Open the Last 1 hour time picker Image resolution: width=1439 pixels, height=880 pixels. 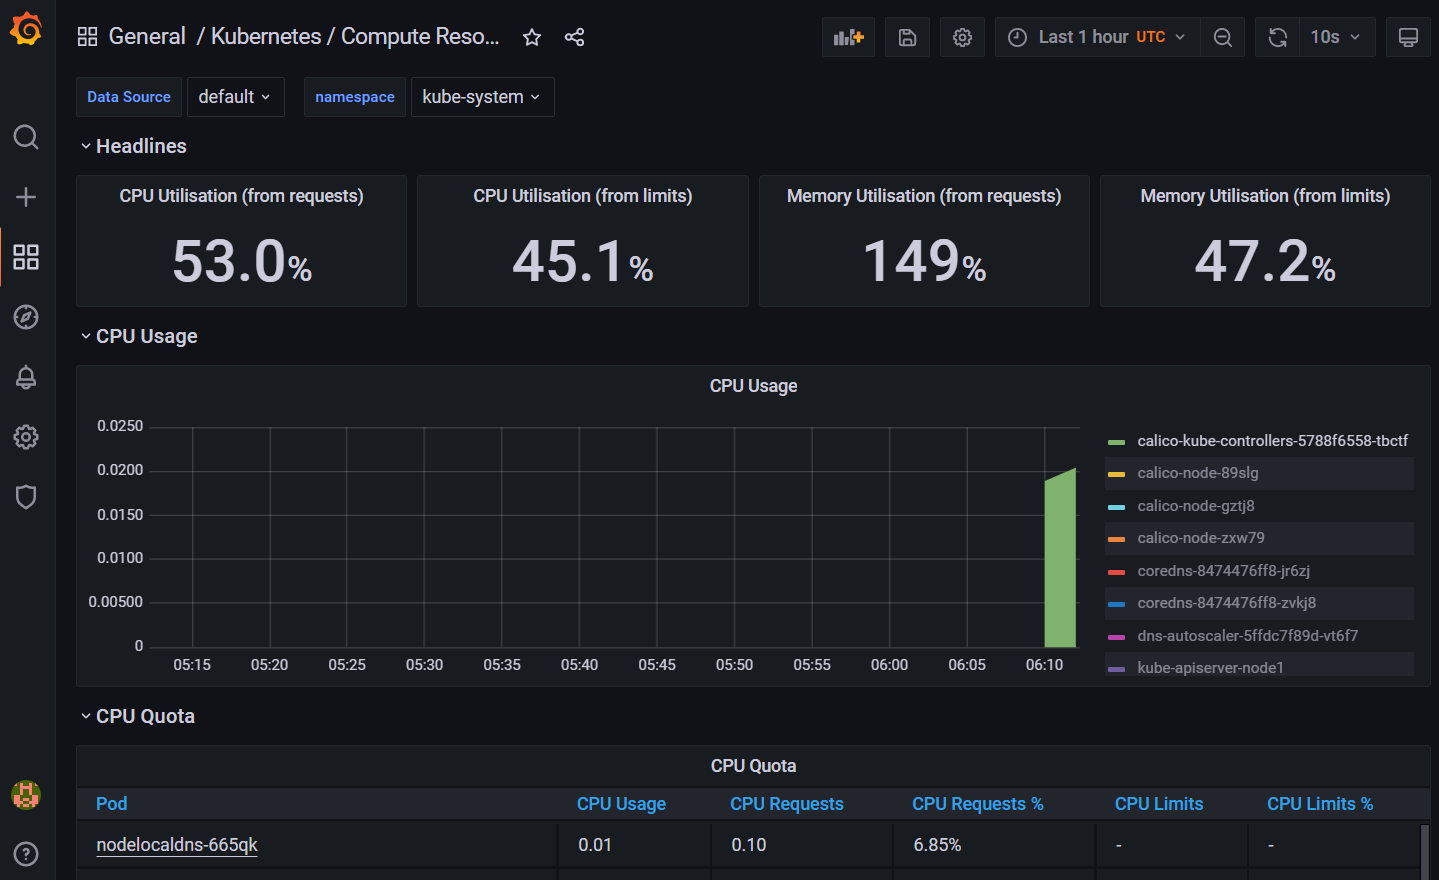point(1097,37)
